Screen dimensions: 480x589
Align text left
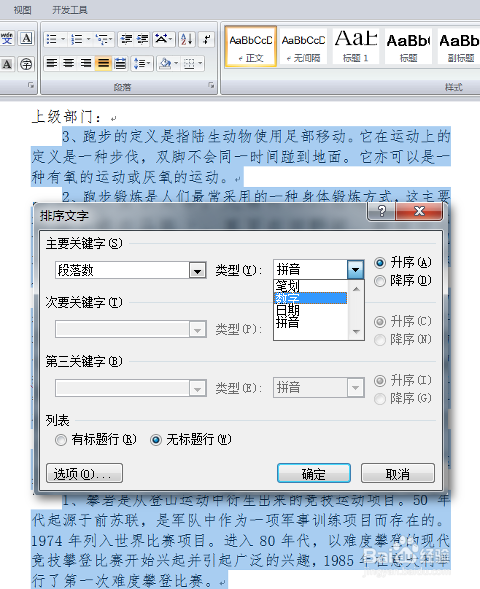tap(52, 63)
